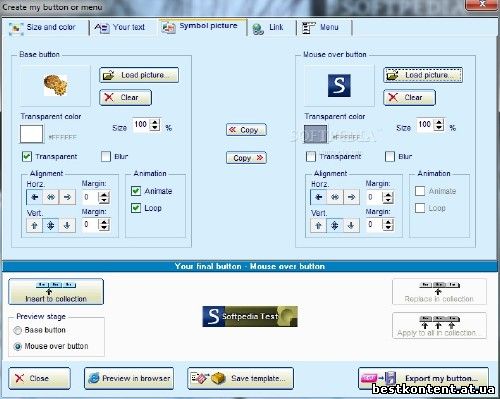
Task: Copy settings left to Base button
Action: pyautogui.click(x=246, y=130)
